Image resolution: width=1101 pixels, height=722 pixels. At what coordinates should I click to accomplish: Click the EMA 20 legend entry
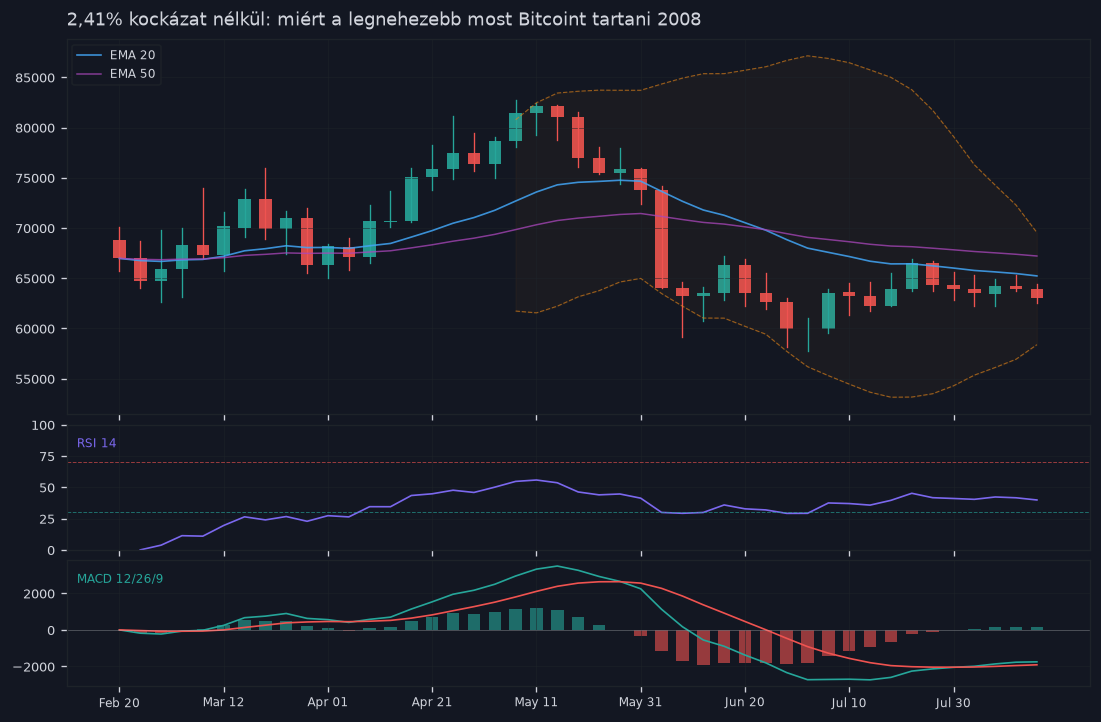point(115,55)
